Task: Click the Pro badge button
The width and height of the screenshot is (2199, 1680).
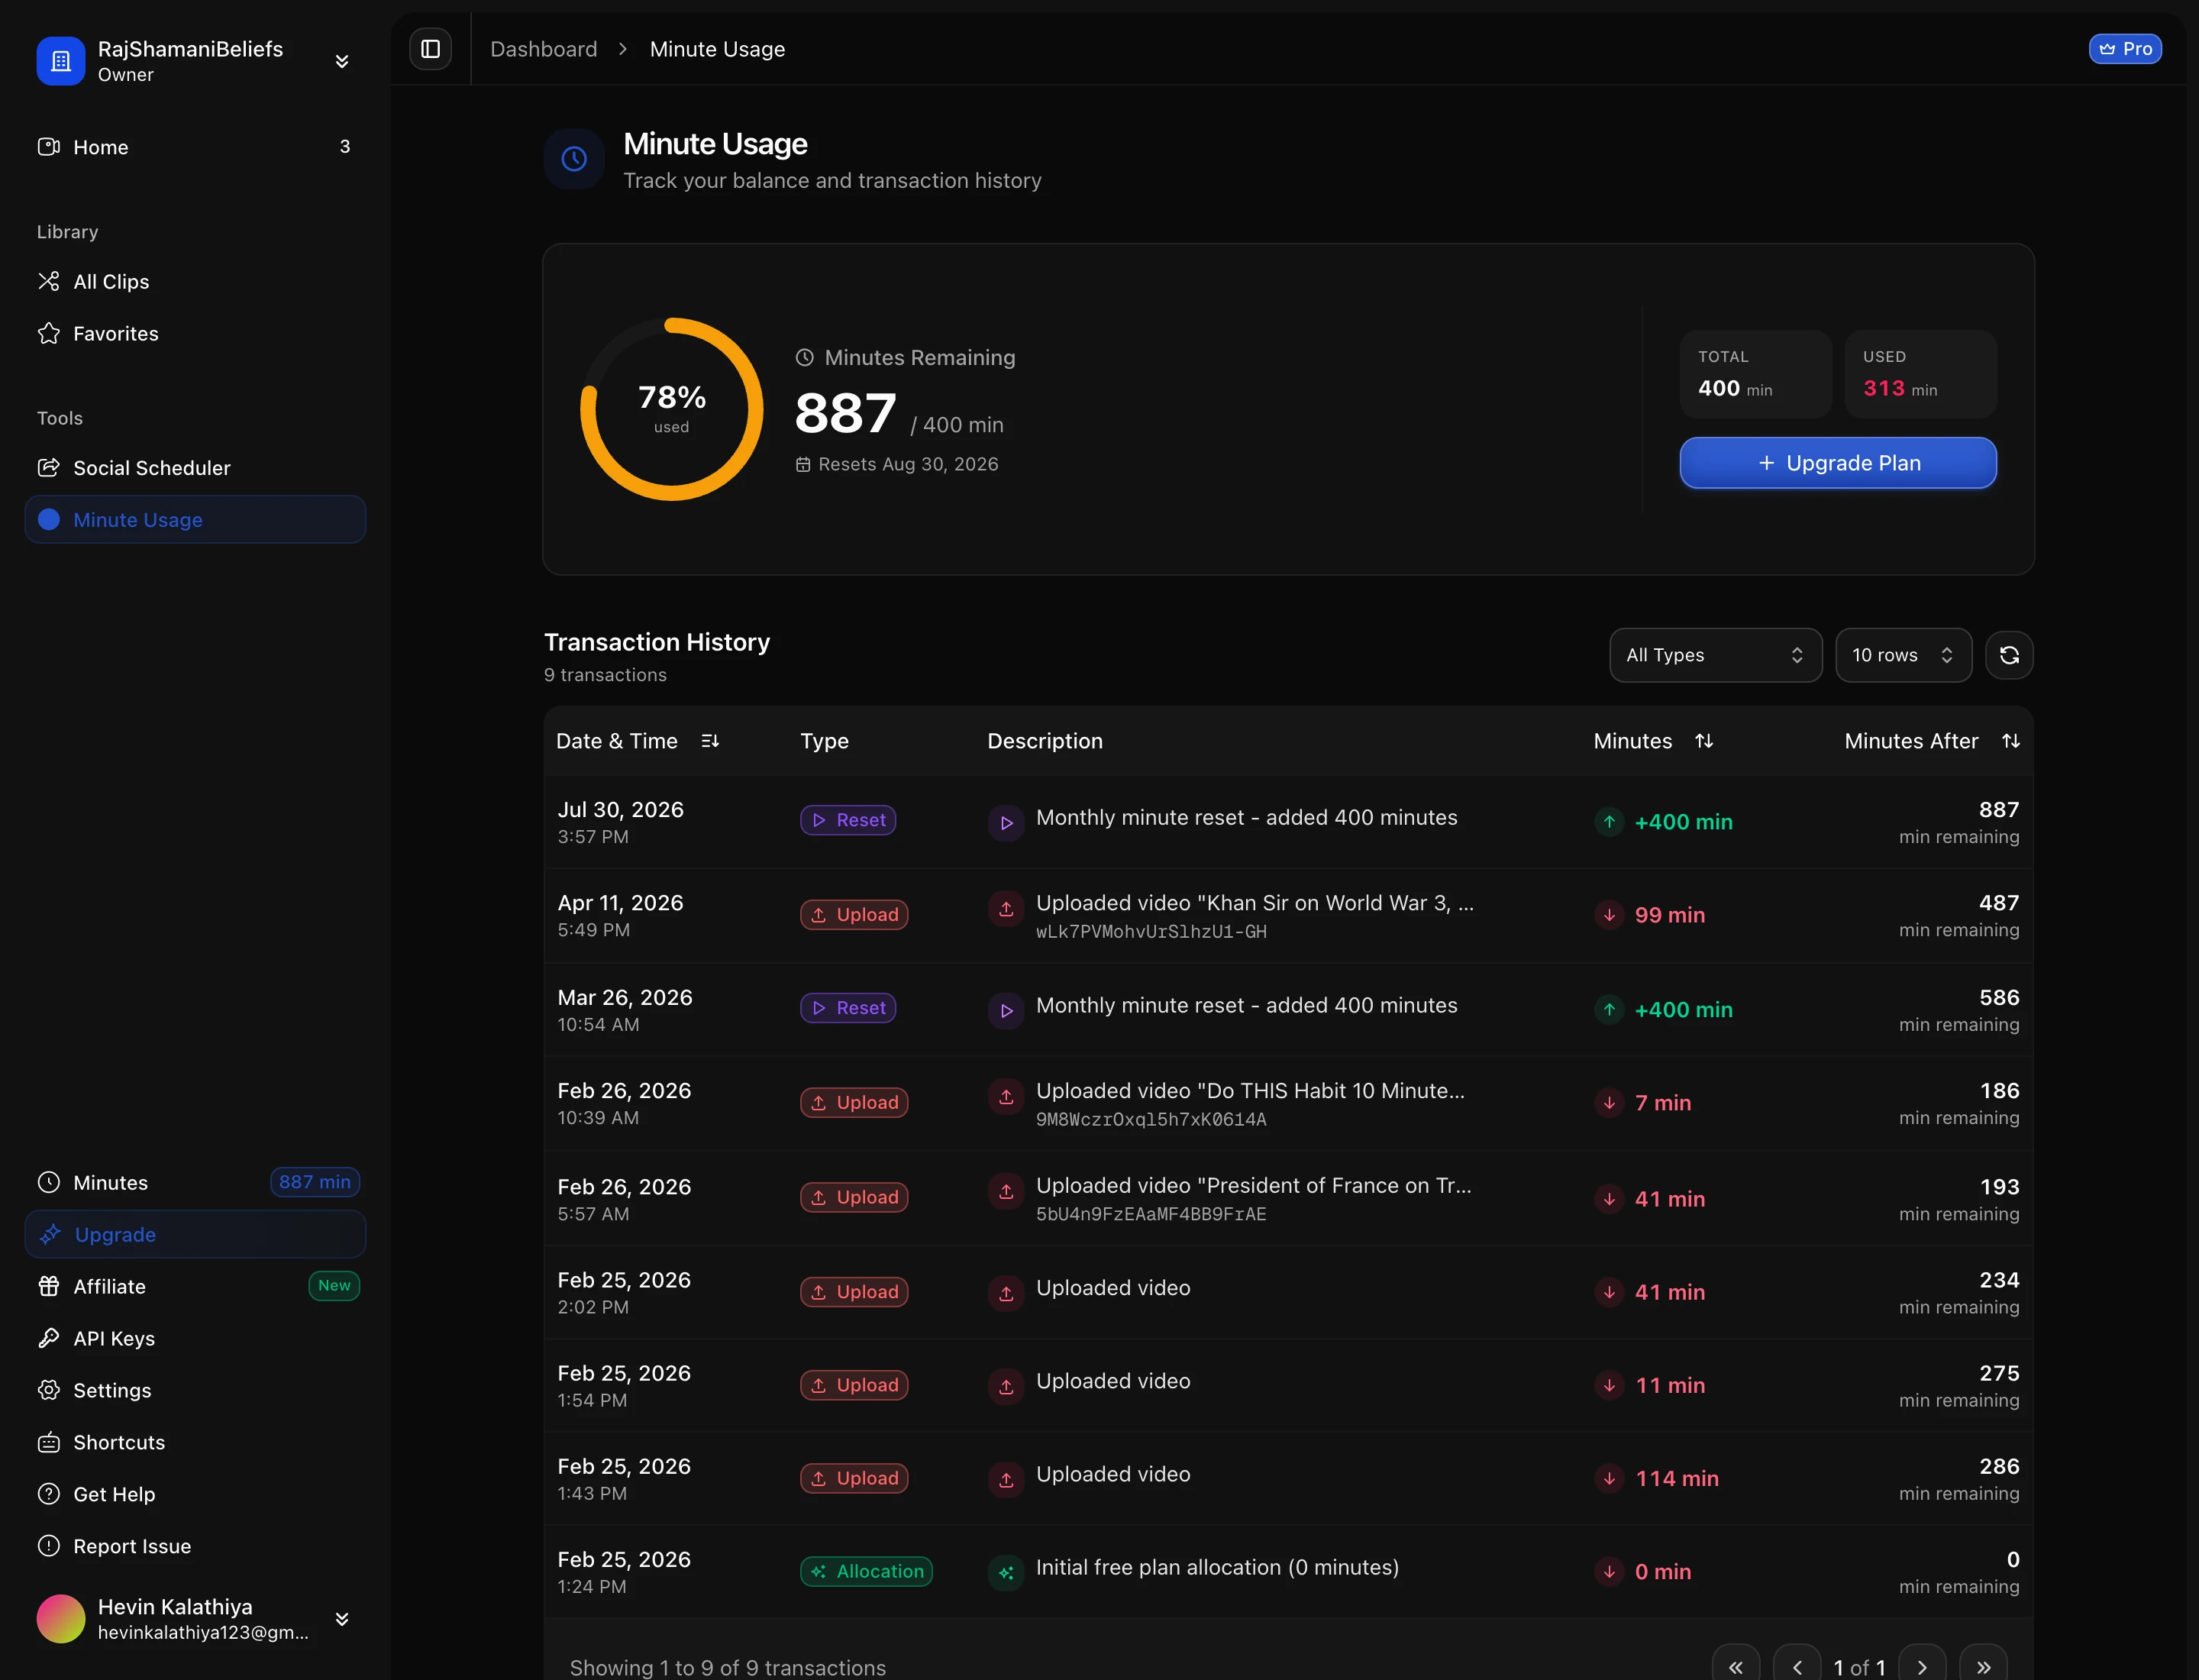Action: click(2125, 49)
